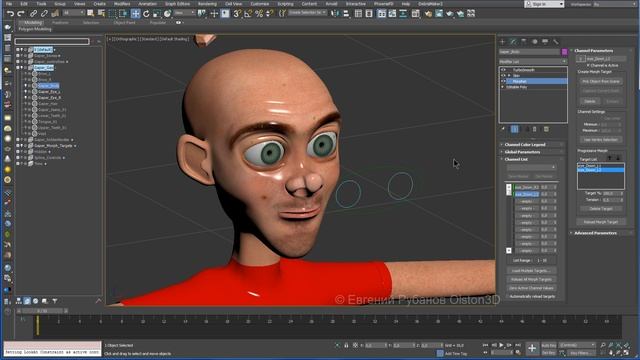Click the time slider handle
Viewport: 640px width, 360px height.
coord(42,311)
